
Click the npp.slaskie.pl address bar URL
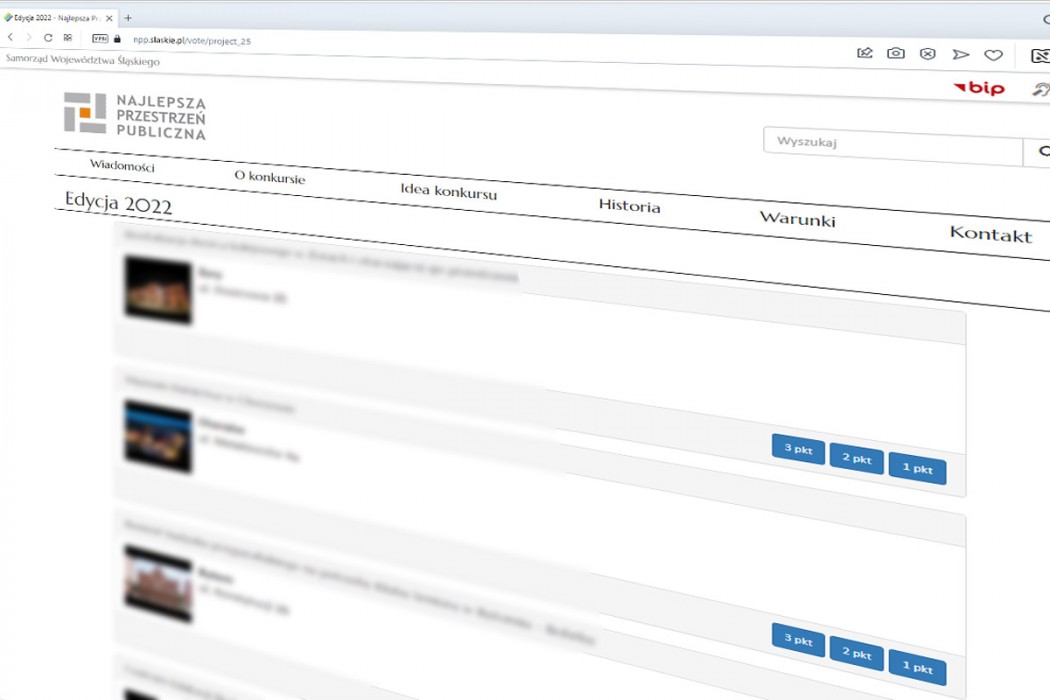click(192, 41)
